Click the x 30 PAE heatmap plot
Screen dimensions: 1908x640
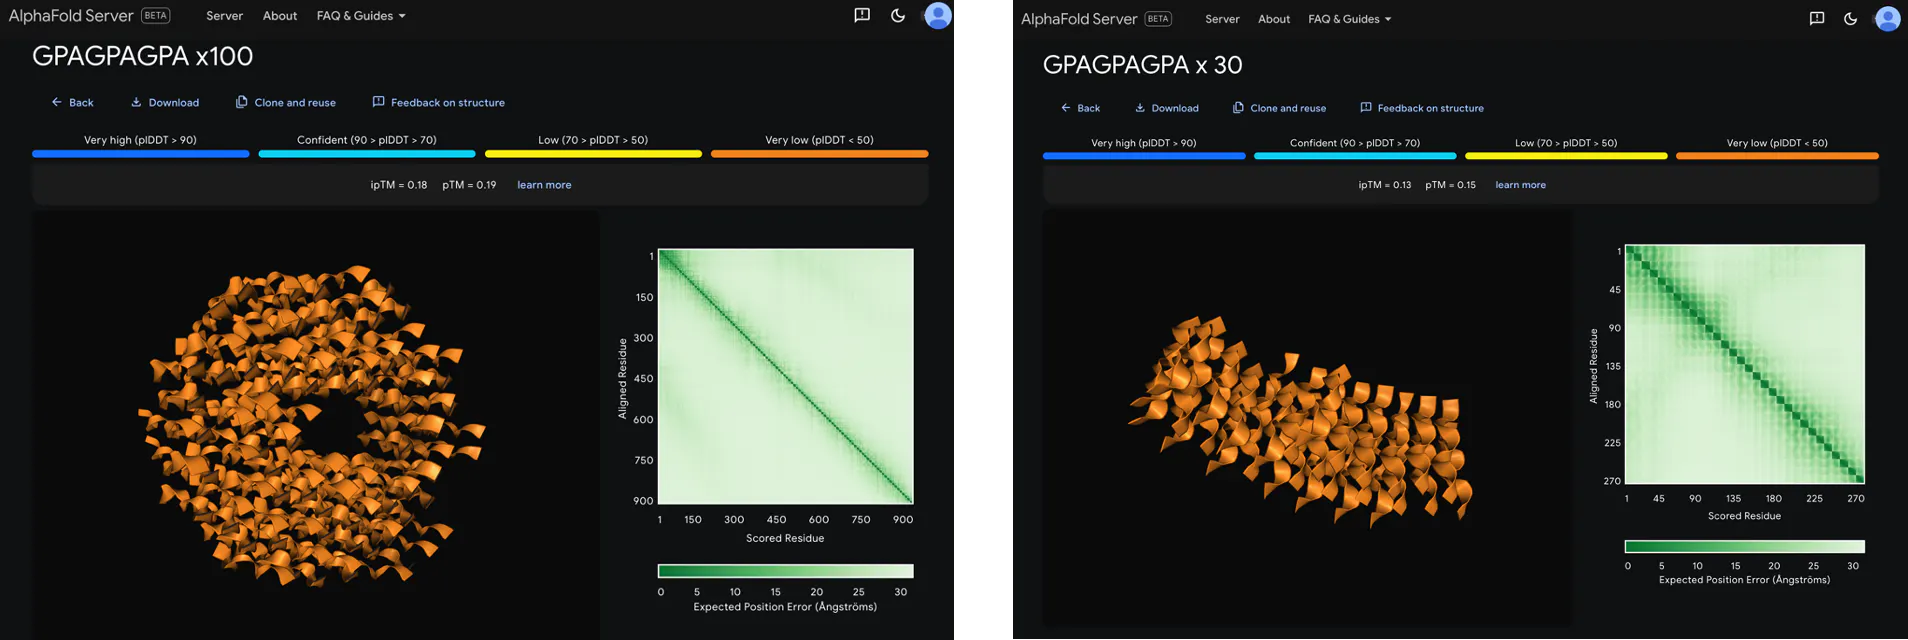(x=1745, y=364)
